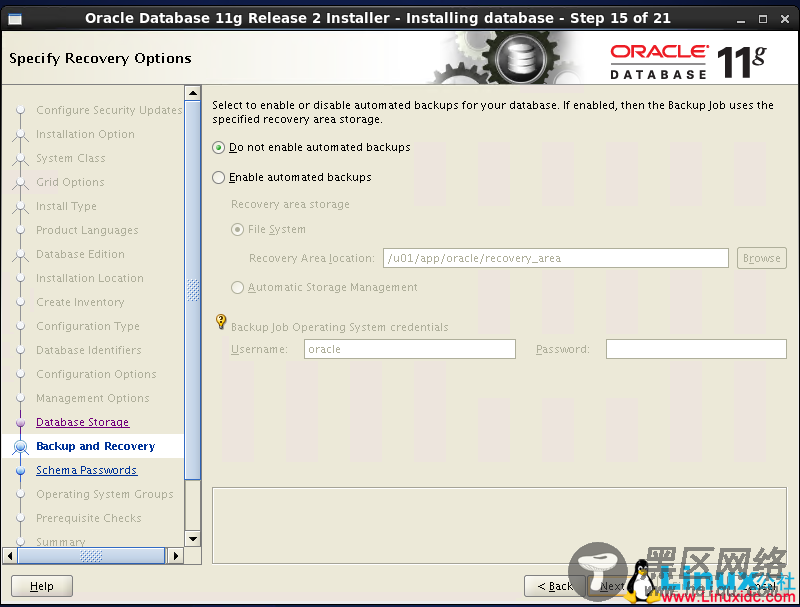This screenshot has width=800, height=607.
Task: Click Browse for recovery area location
Action: click(762, 258)
